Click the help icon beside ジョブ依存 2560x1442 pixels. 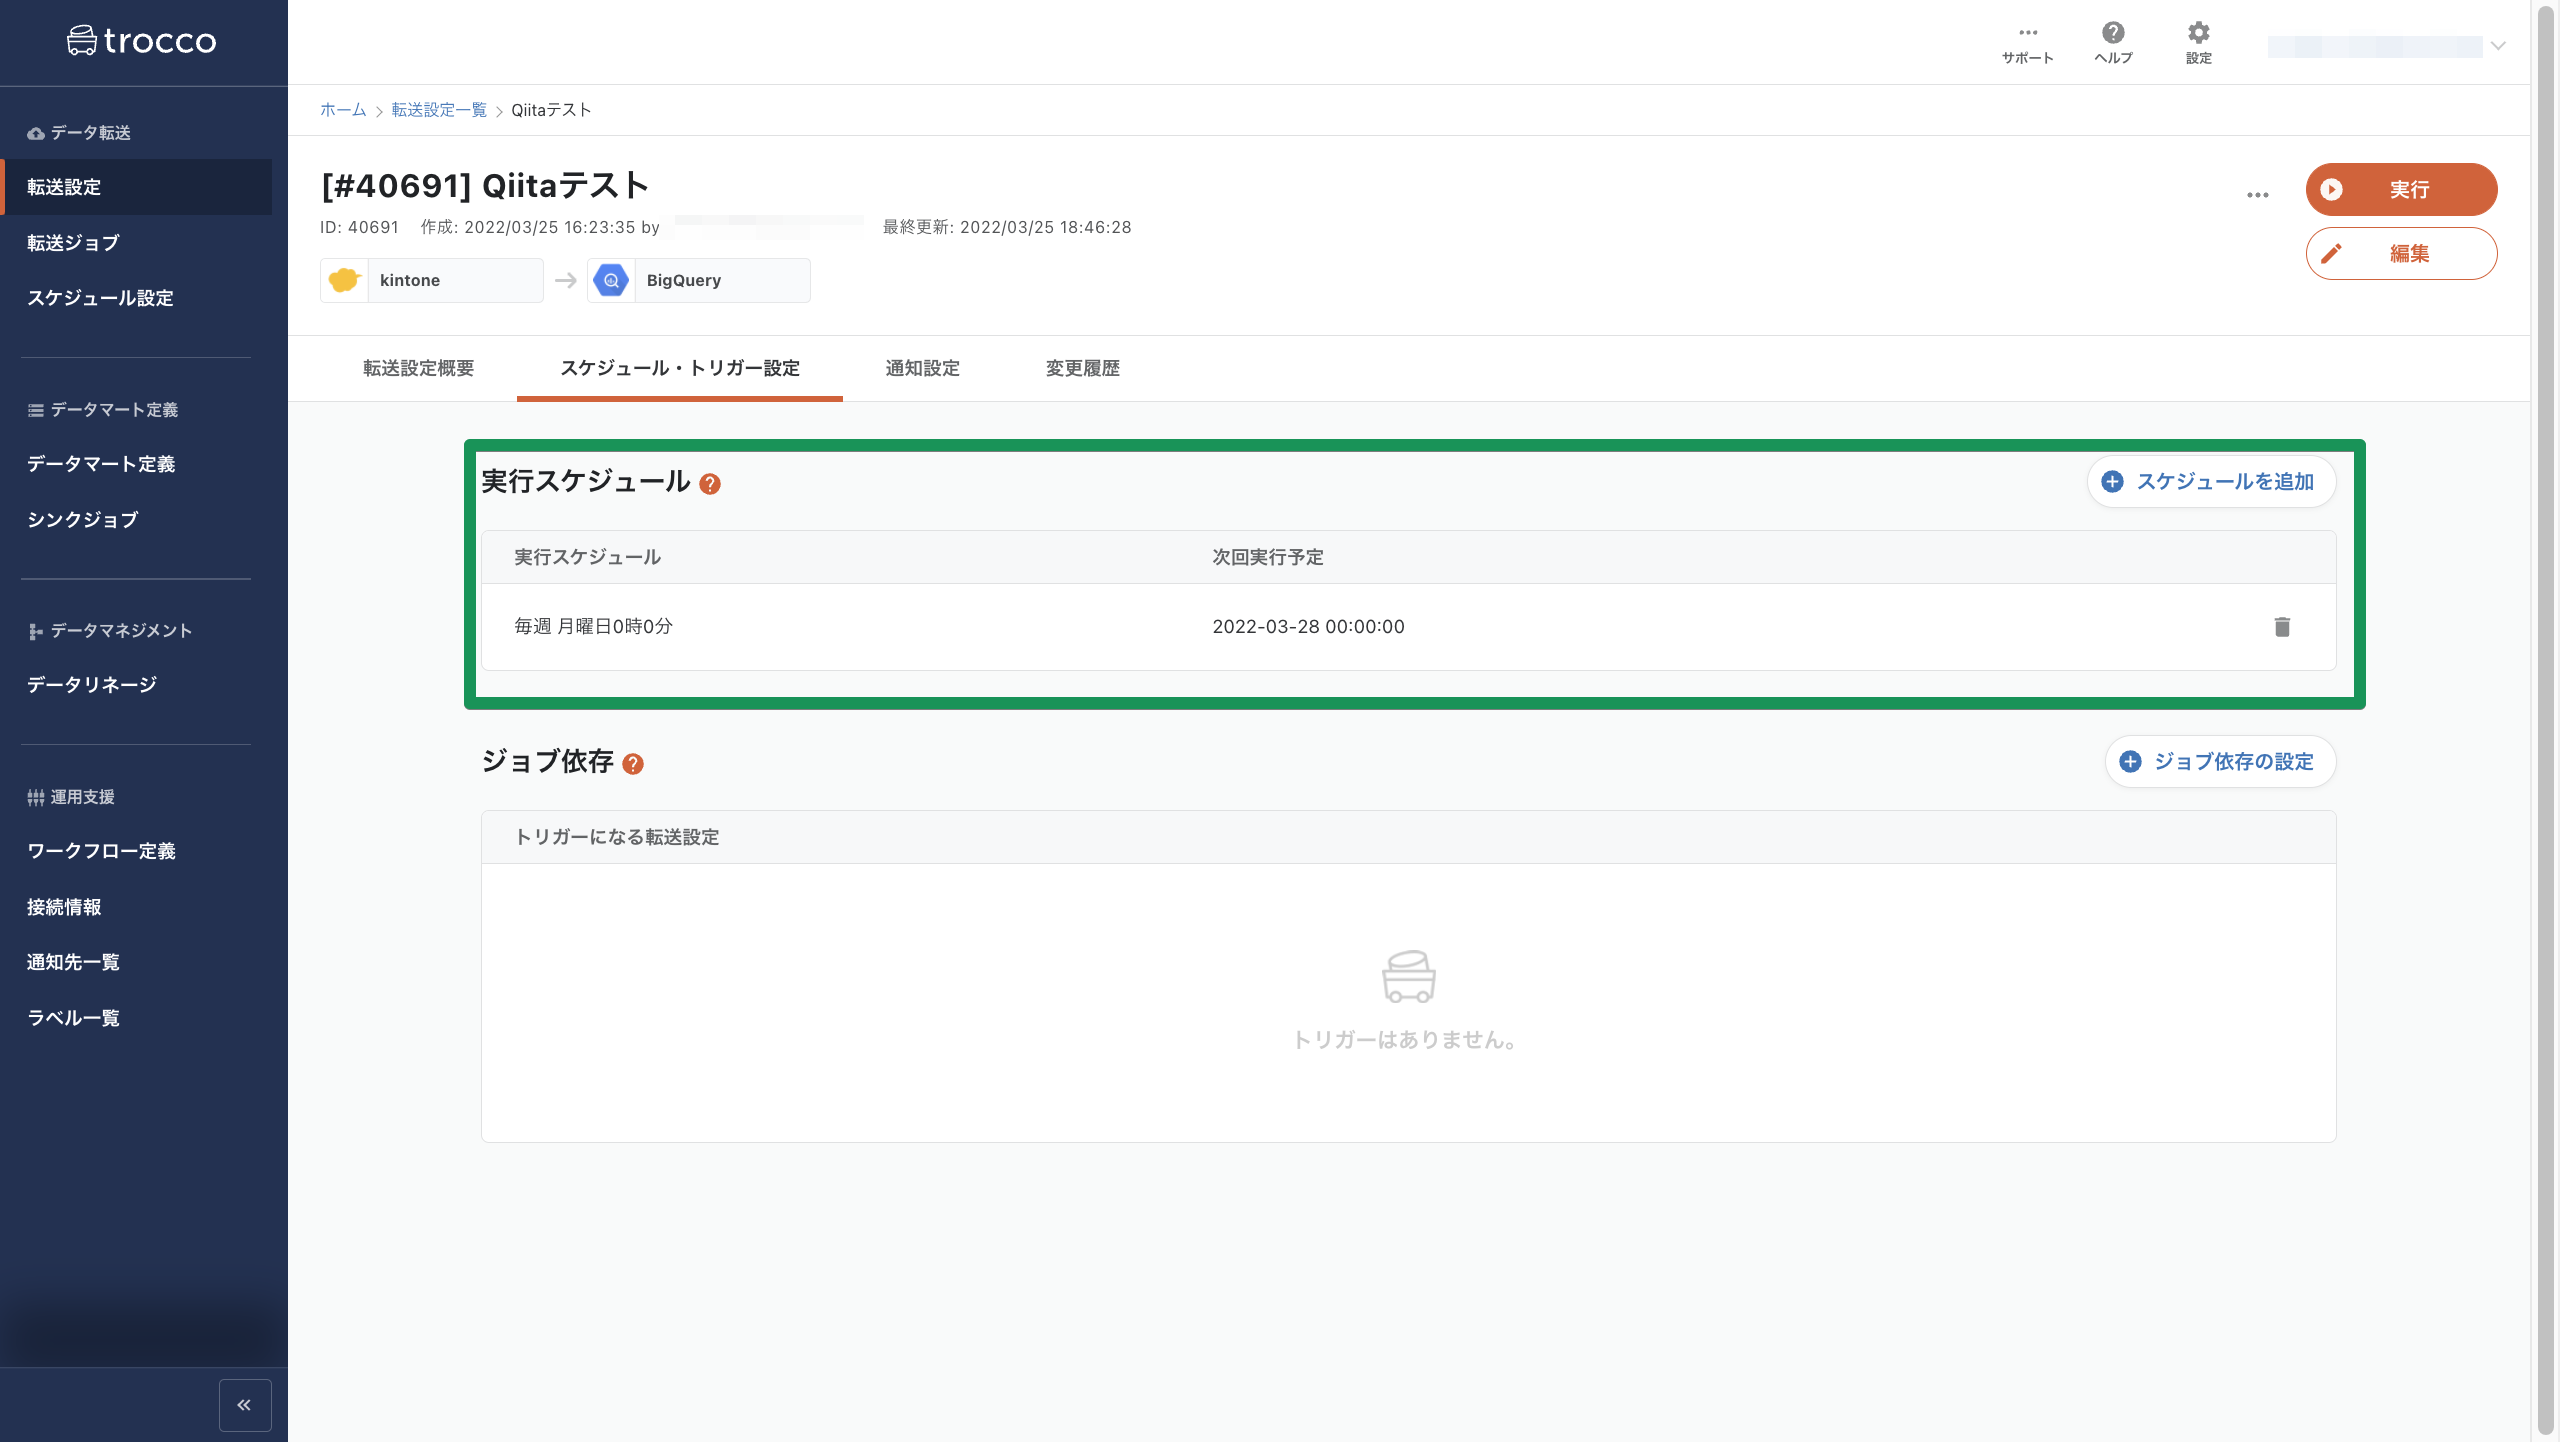(633, 764)
